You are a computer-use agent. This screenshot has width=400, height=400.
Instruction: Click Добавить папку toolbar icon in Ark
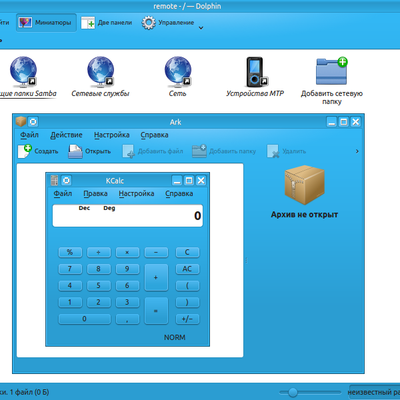[199, 151]
